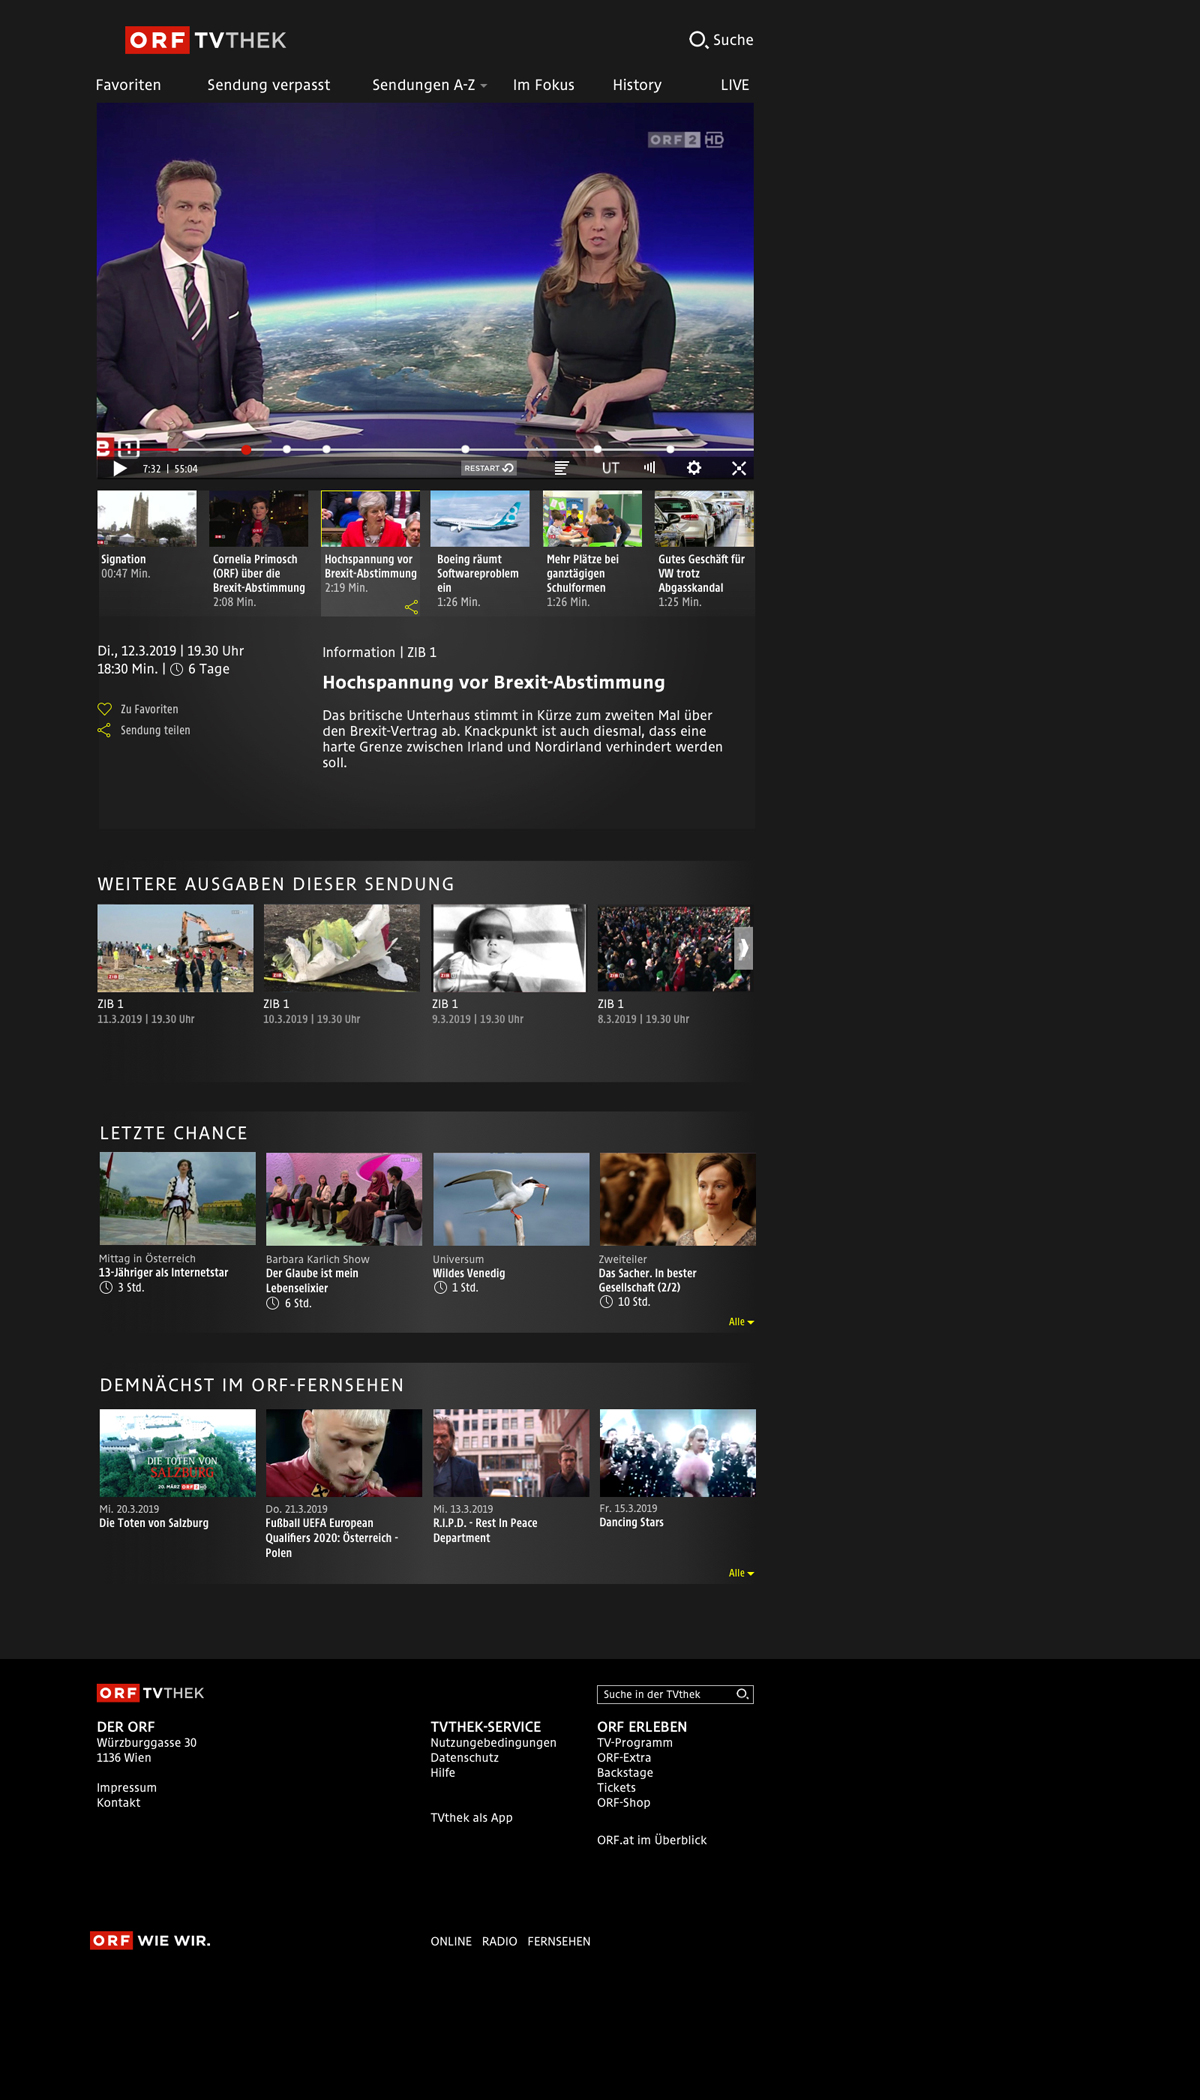This screenshot has height=2100, width=1200.
Task: Select the Cornelia Primosch Brexit segment
Action: point(259,518)
